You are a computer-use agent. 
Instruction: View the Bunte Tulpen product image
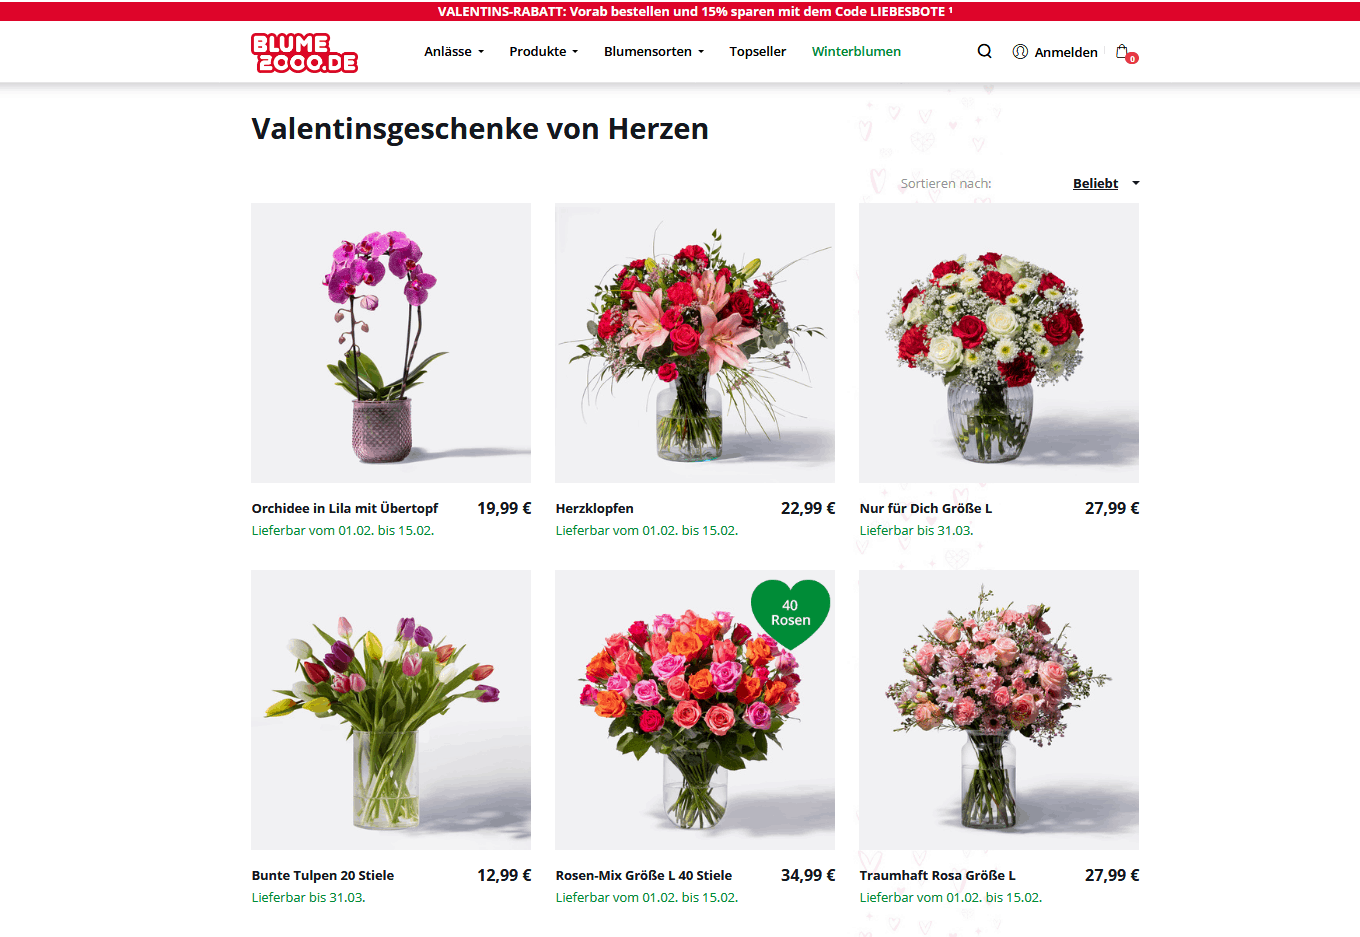pos(391,710)
